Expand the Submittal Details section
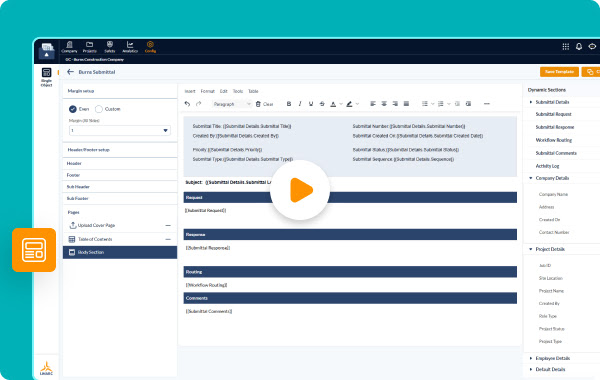 [531, 102]
